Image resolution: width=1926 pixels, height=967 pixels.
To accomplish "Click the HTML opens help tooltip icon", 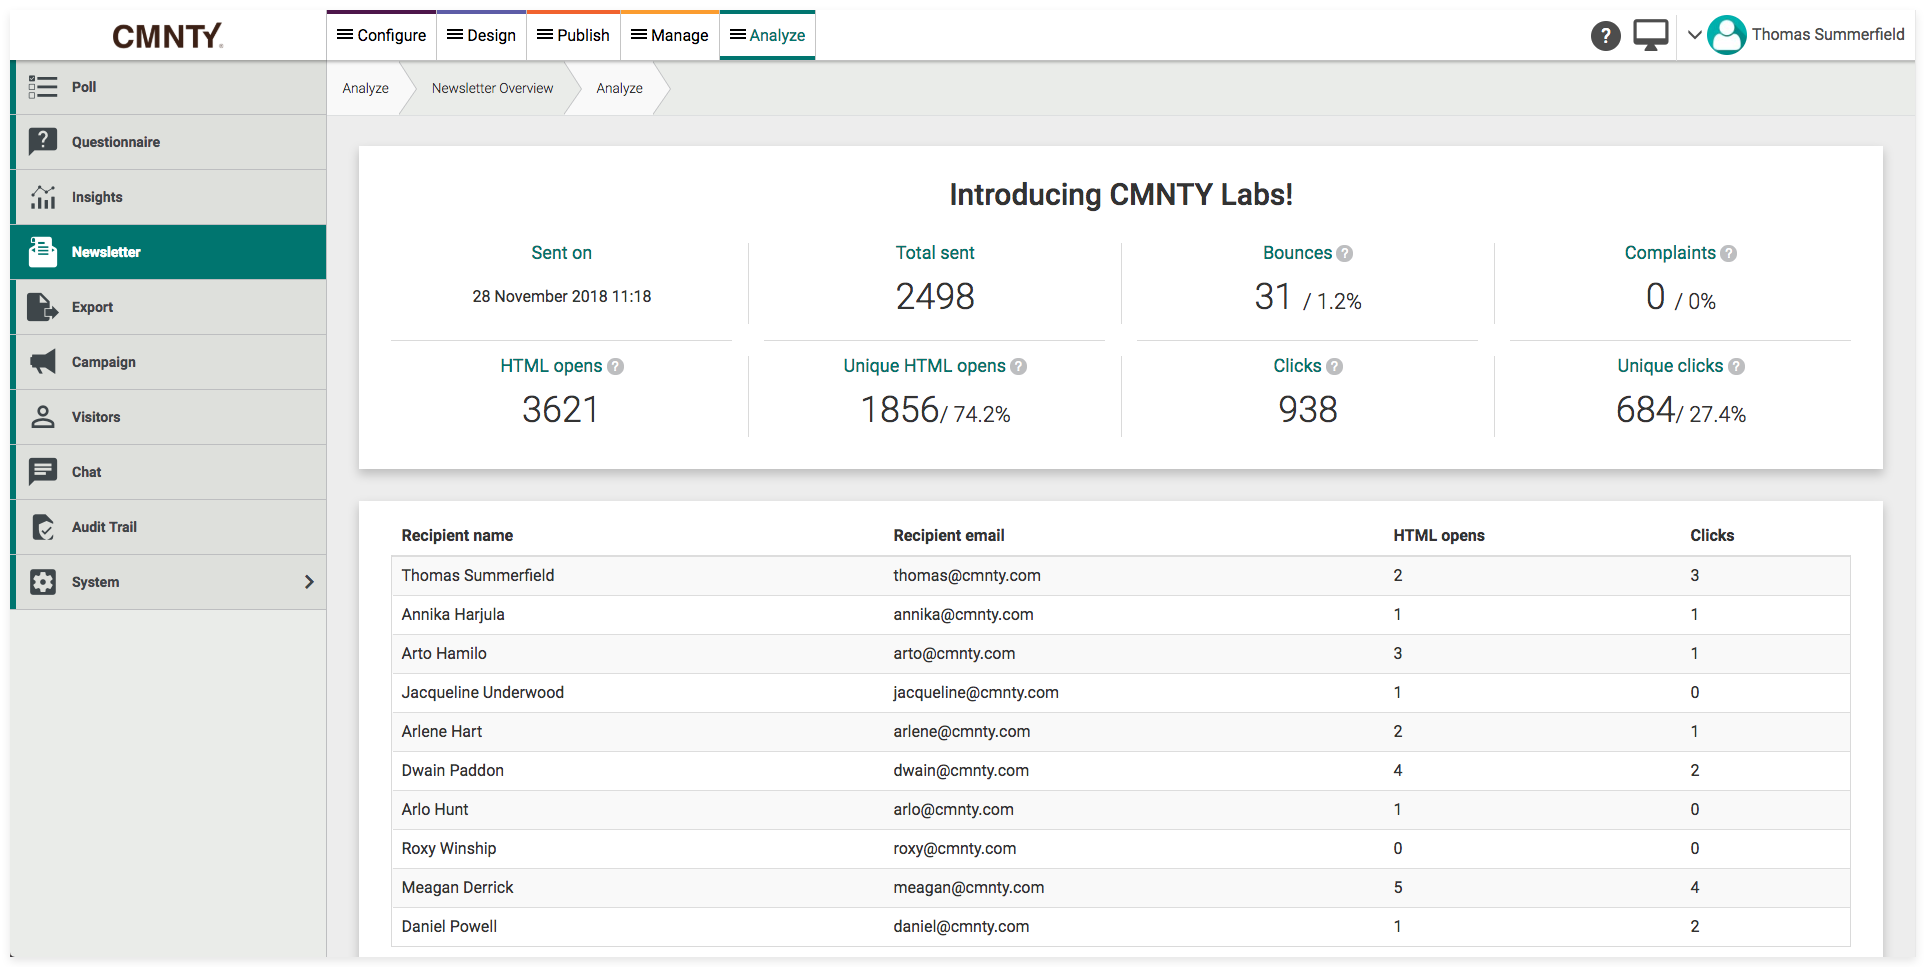I will coord(616,367).
